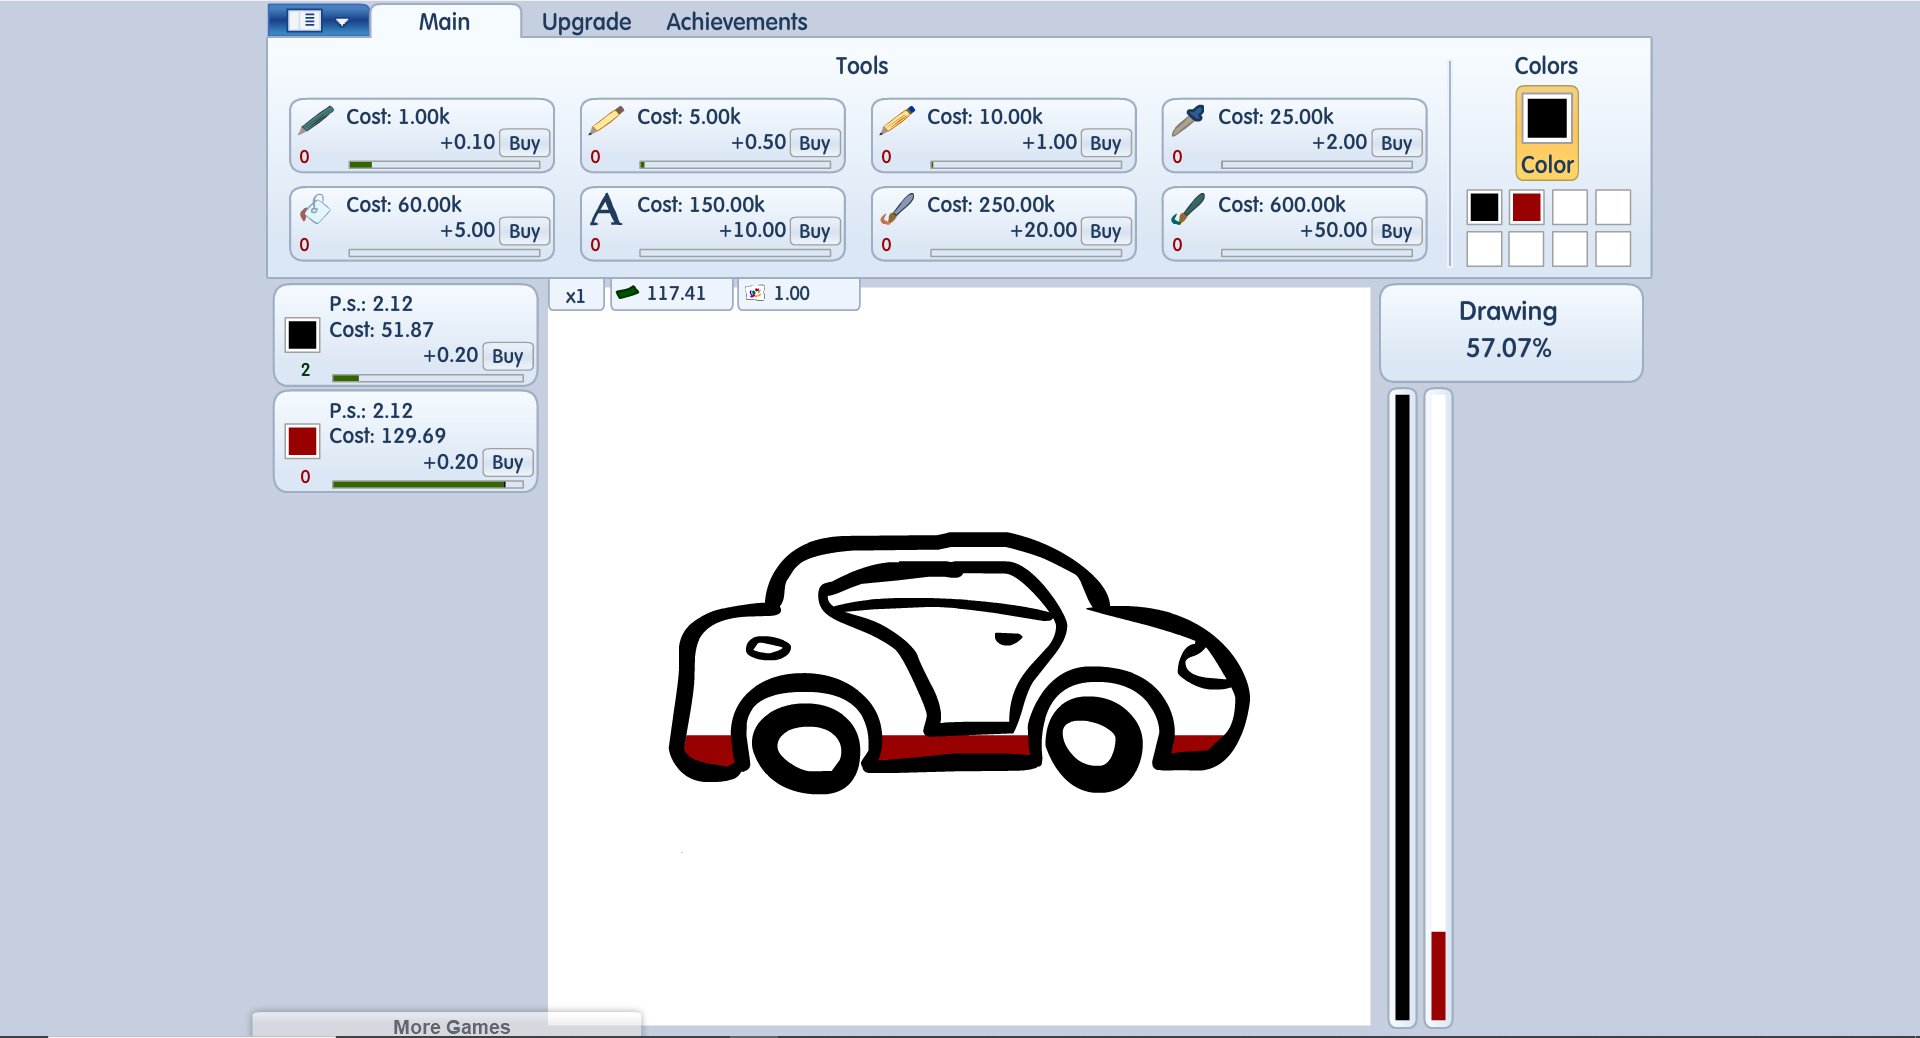Switch to the Upgrade tab

pos(586,22)
